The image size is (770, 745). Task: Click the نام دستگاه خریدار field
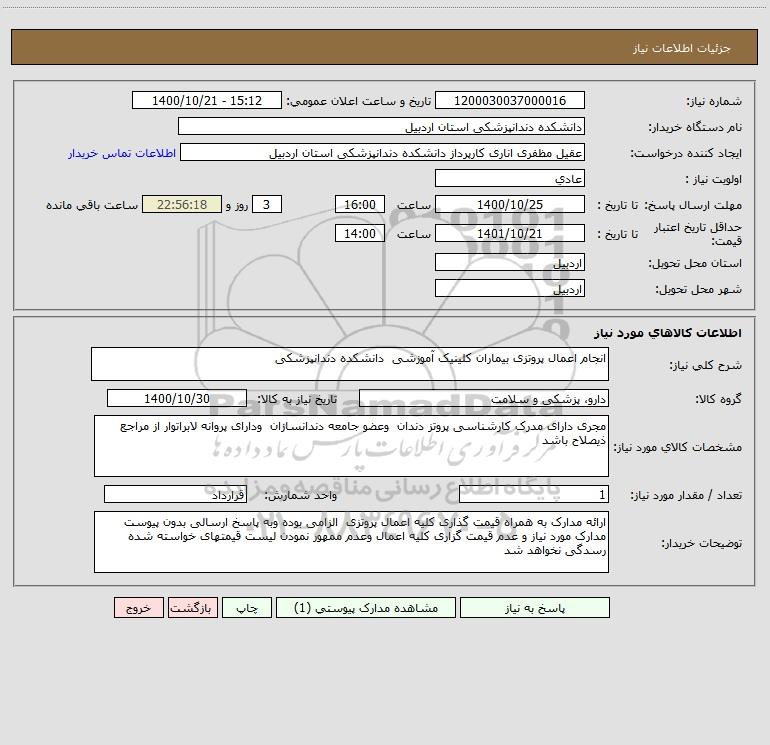[381, 126]
